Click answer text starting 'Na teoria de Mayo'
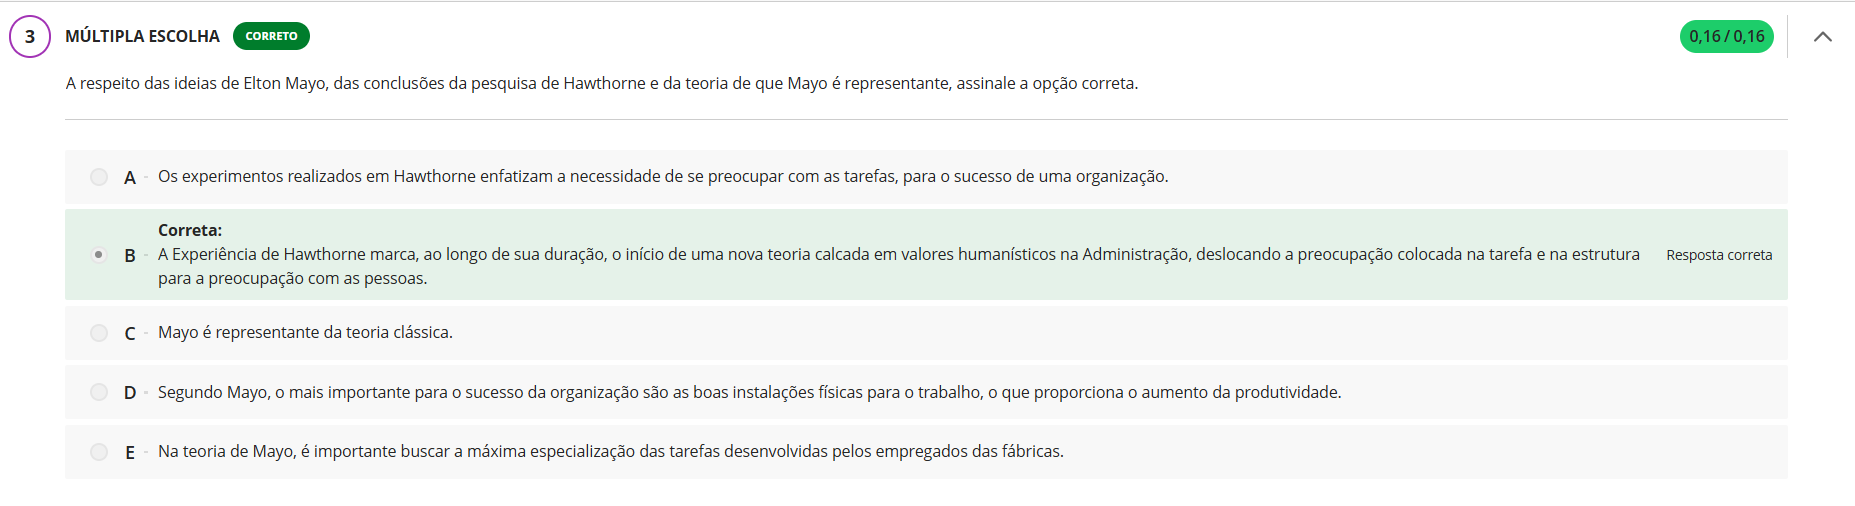1855x506 pixels. click(610, 451)
